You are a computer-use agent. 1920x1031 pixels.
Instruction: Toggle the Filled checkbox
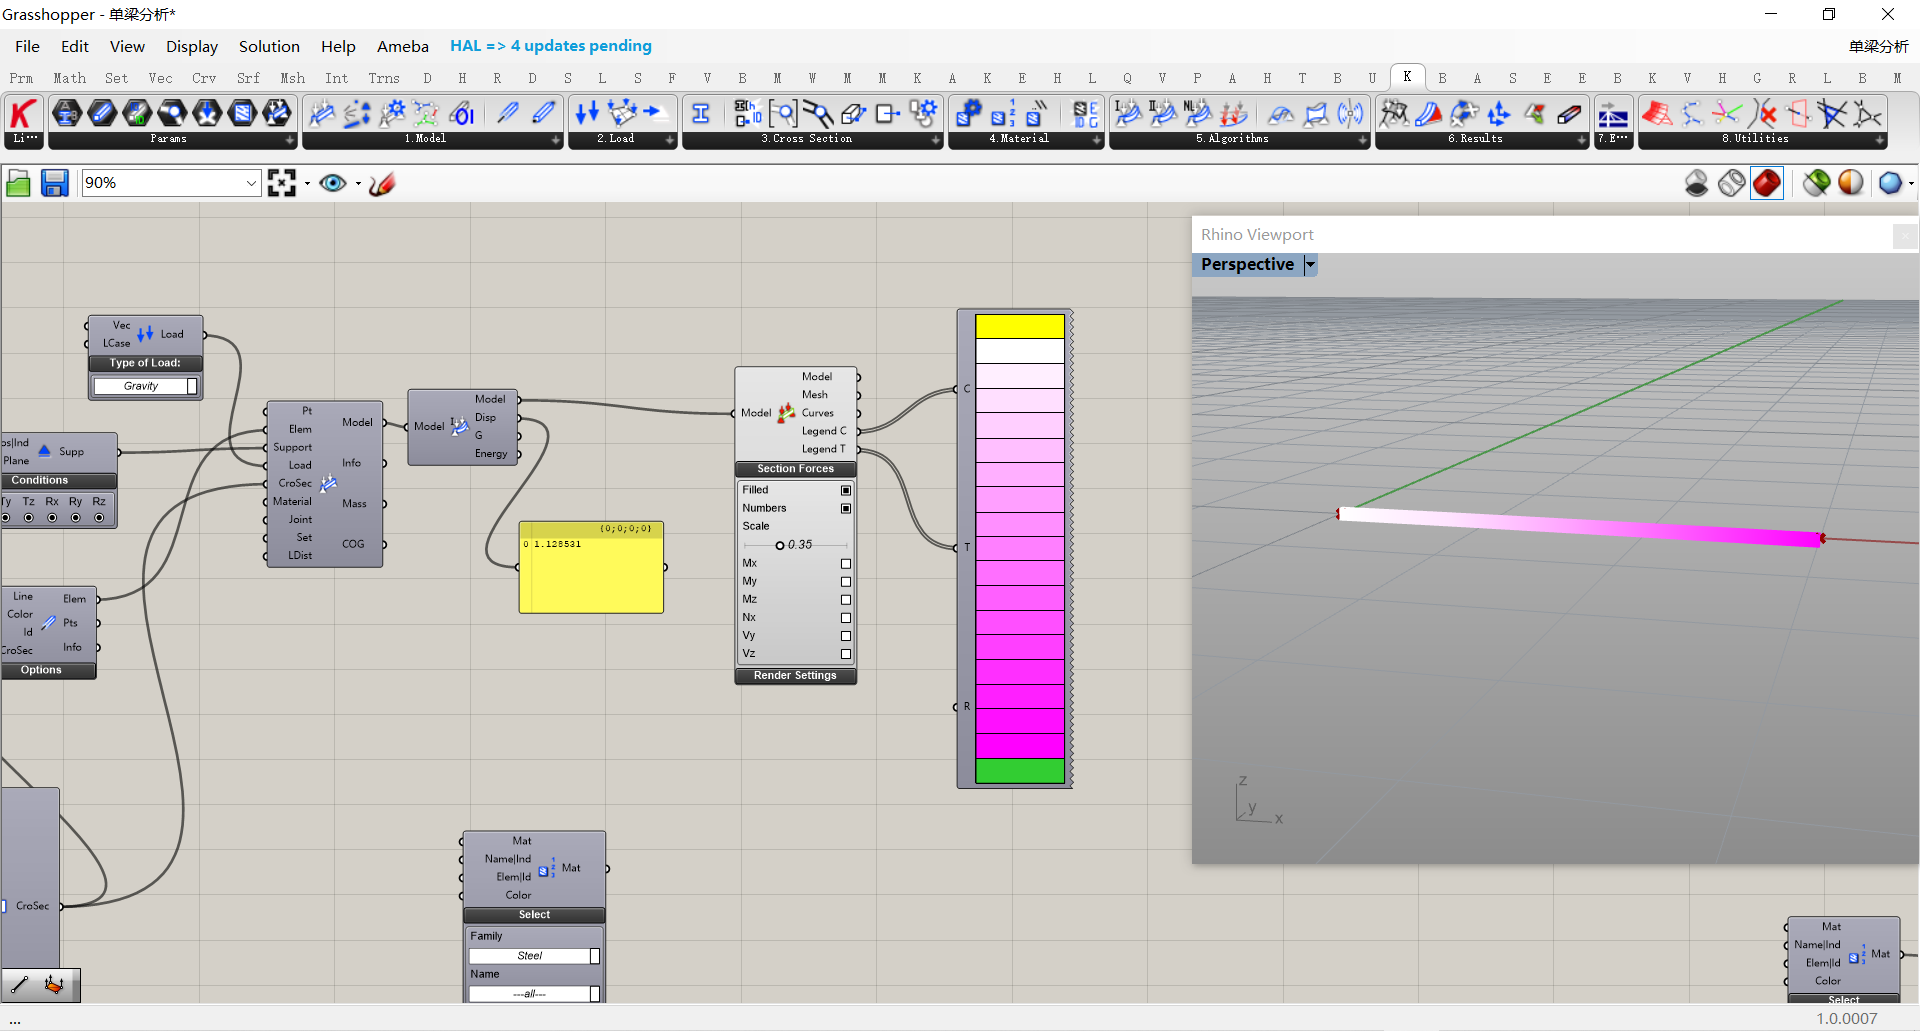point(846,490)
